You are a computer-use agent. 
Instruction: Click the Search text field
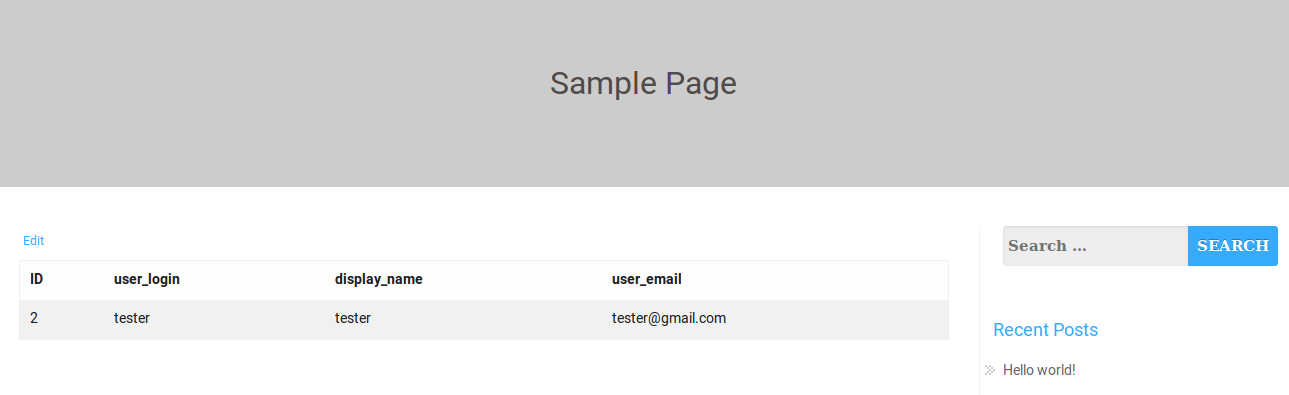pos(1095,246)
